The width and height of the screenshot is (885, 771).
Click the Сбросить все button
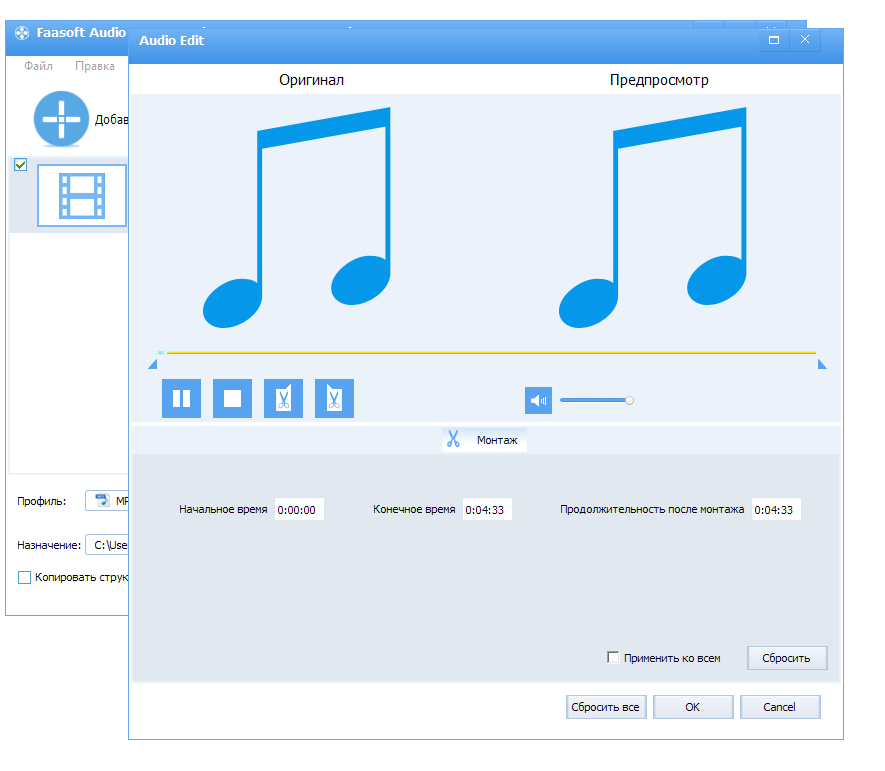(606, 707)
